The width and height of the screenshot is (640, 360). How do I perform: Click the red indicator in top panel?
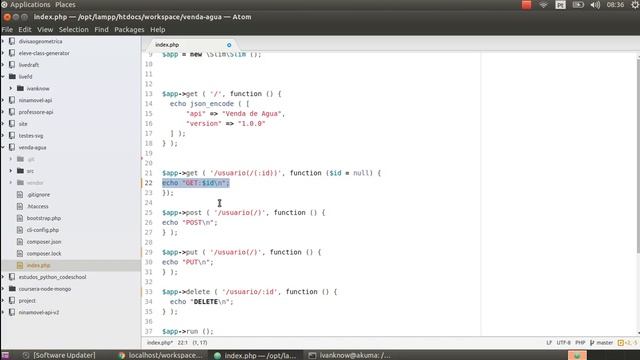[x=527, y=5]
